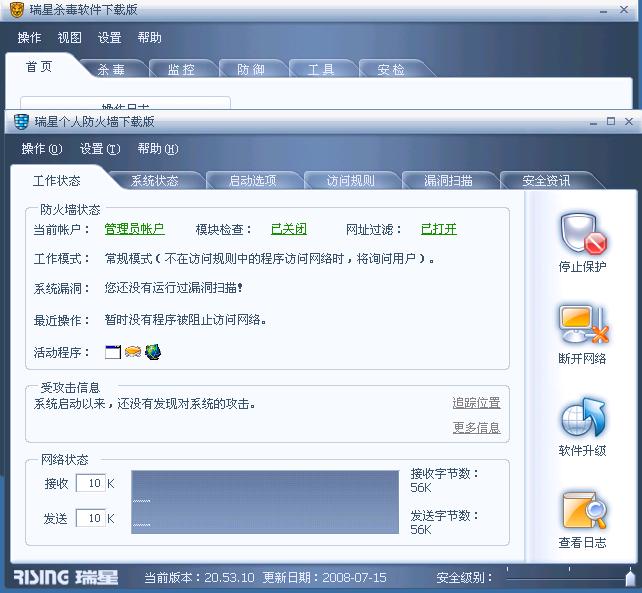Switch to antivirus 工具 tab
642x593 pixels.
click(x=321, y=69)
